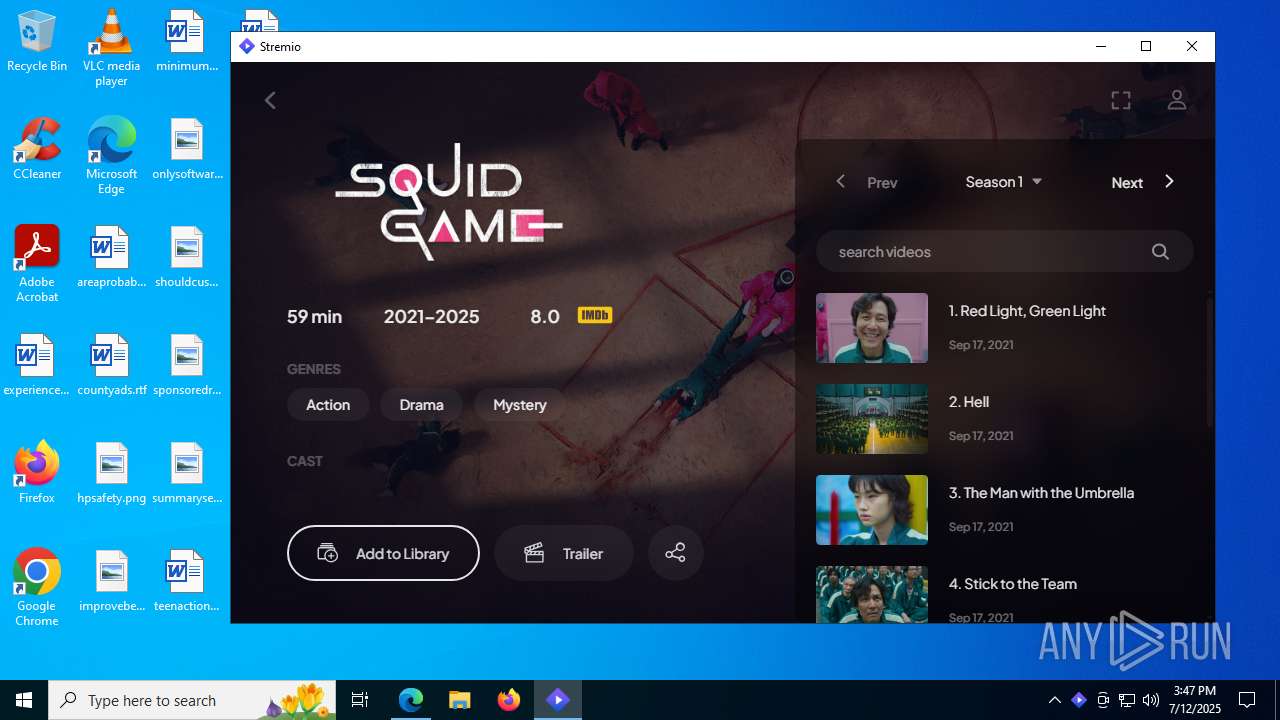This screenshot has width=1280, height=720.
Task: Select the Drama genre tag
Action: (421, 405)
